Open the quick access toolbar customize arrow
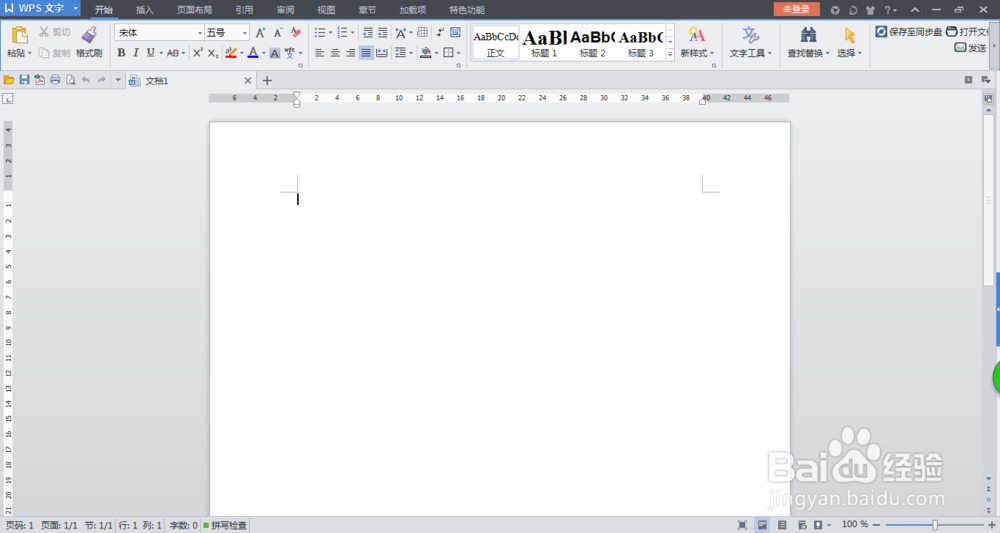This screenshot has height=533, width=1000. coord(118,80)
